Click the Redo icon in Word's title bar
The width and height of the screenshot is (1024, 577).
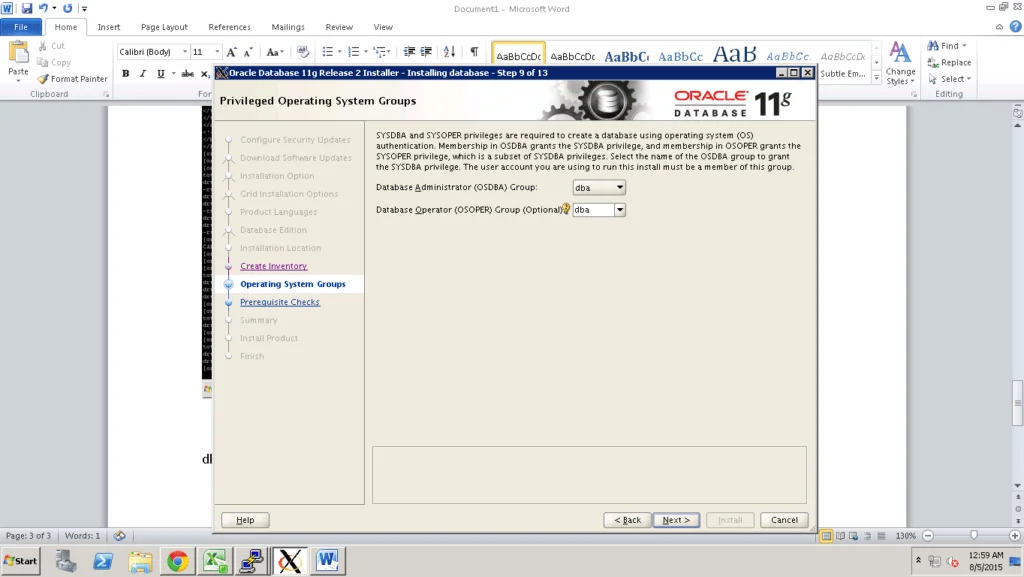pyautogui.click(x=67, y=8)
